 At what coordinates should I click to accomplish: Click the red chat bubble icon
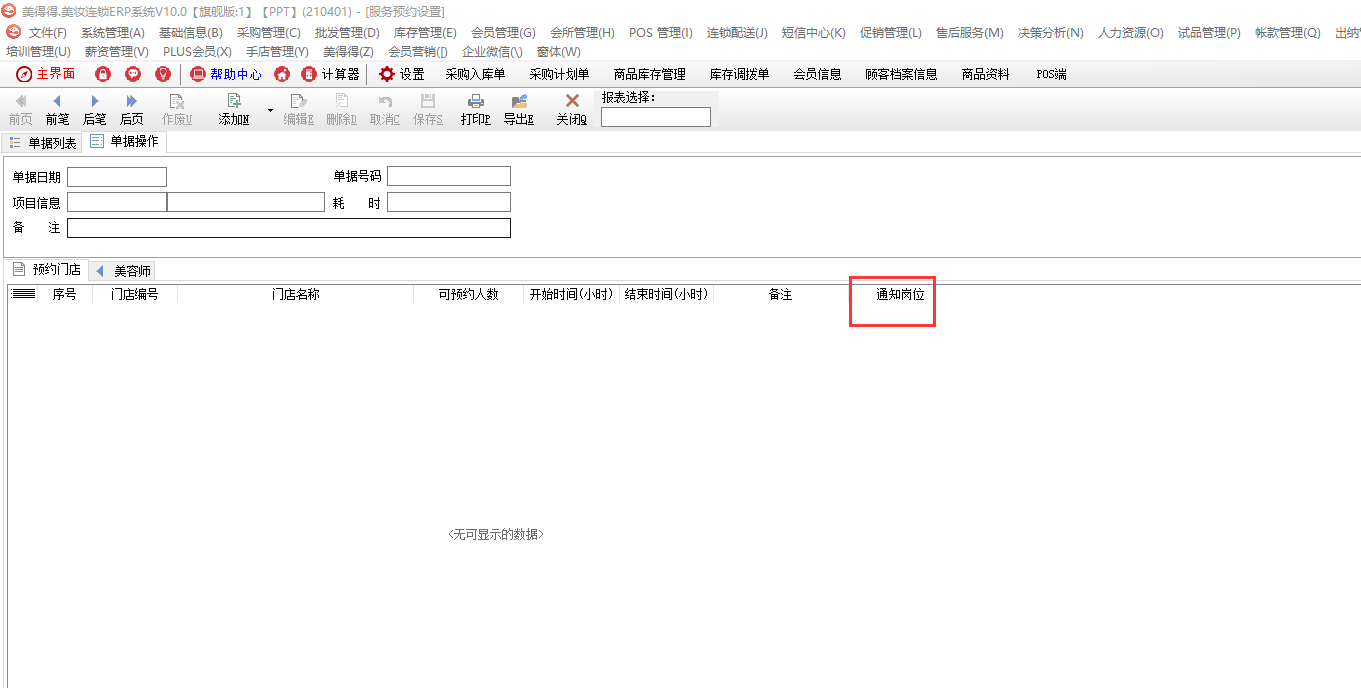(x=133, y=74)
